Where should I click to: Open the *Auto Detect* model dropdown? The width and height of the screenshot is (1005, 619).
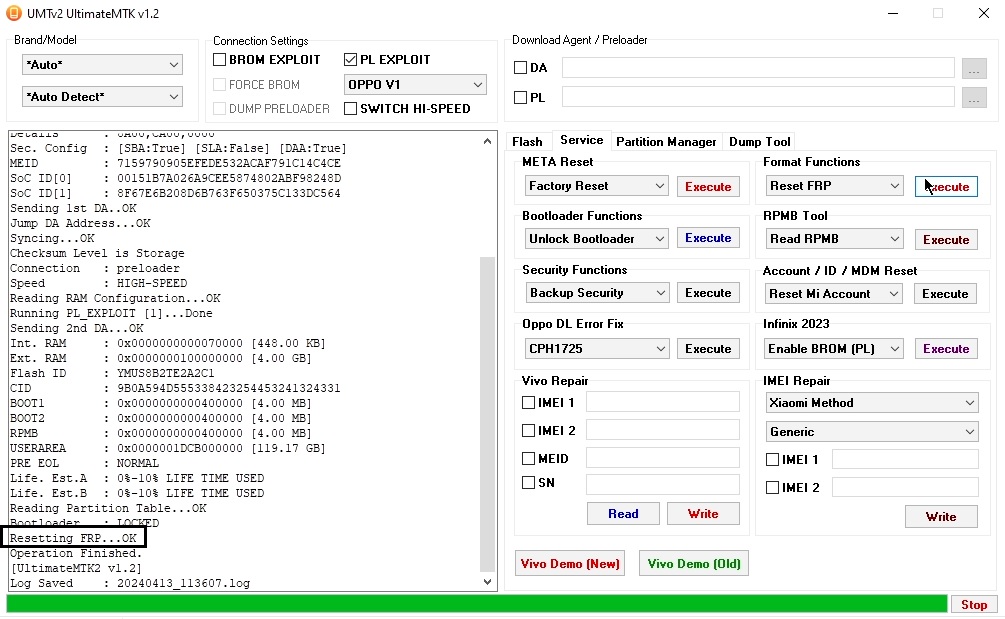102,97
